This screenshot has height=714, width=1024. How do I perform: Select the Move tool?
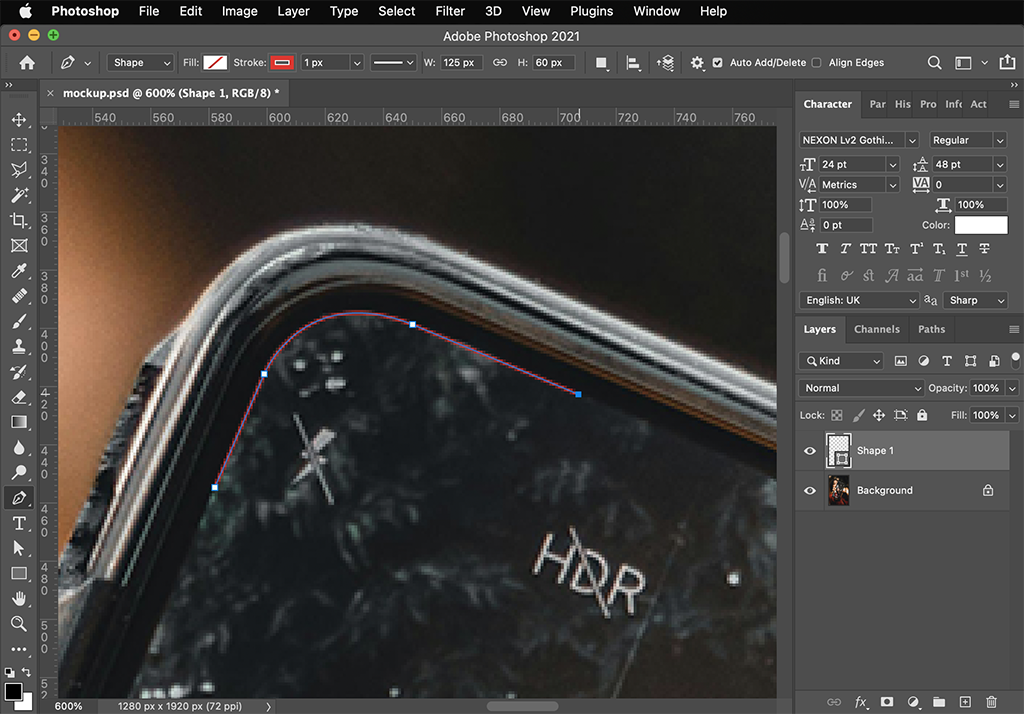click(19, 120)
